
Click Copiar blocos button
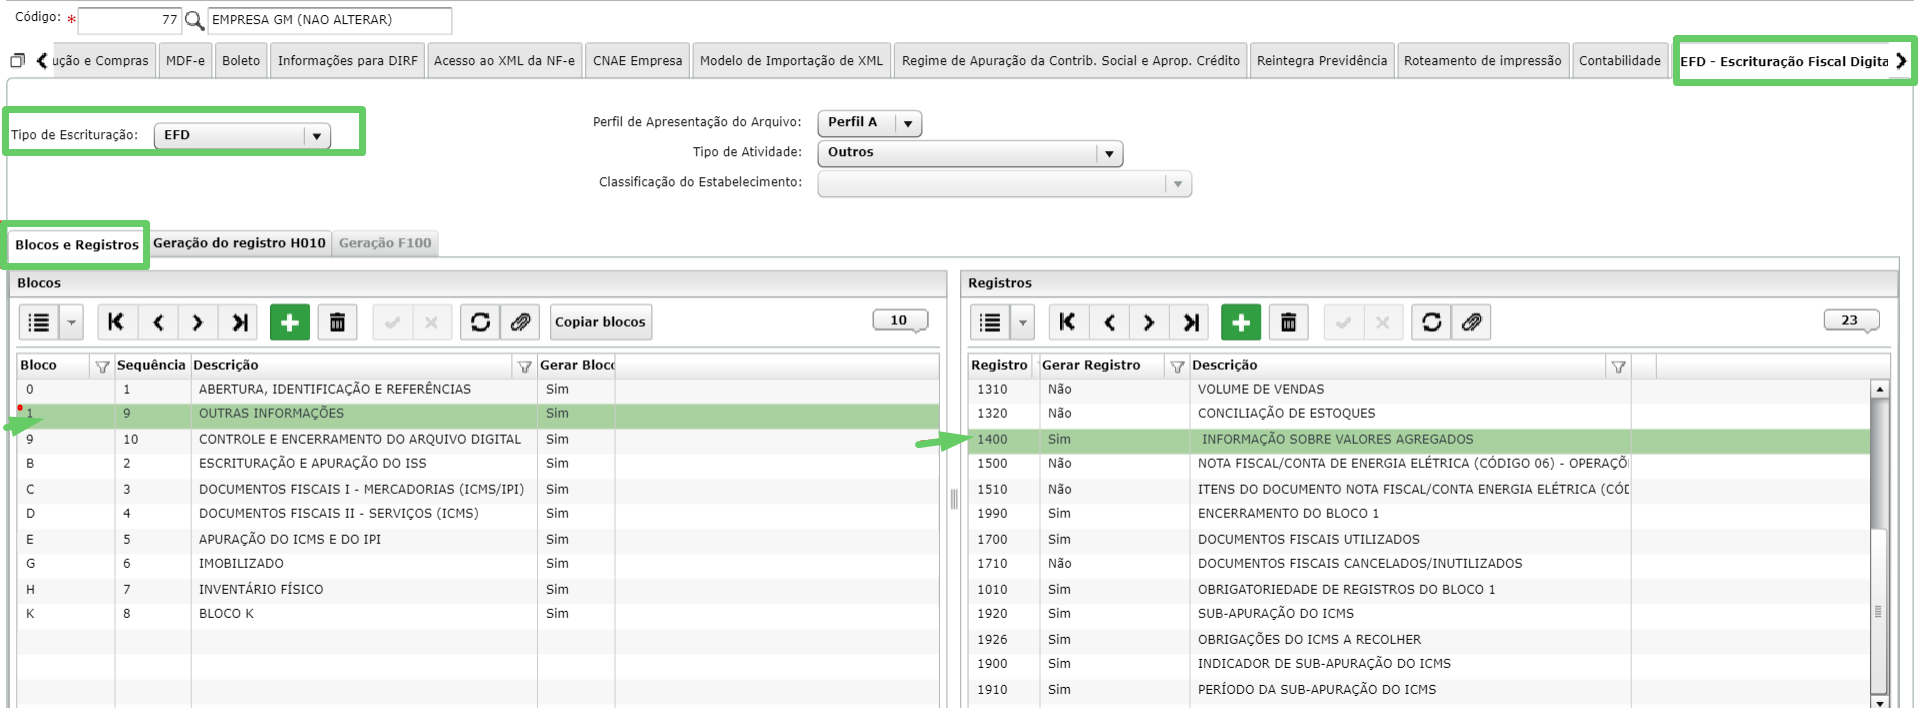600,322
